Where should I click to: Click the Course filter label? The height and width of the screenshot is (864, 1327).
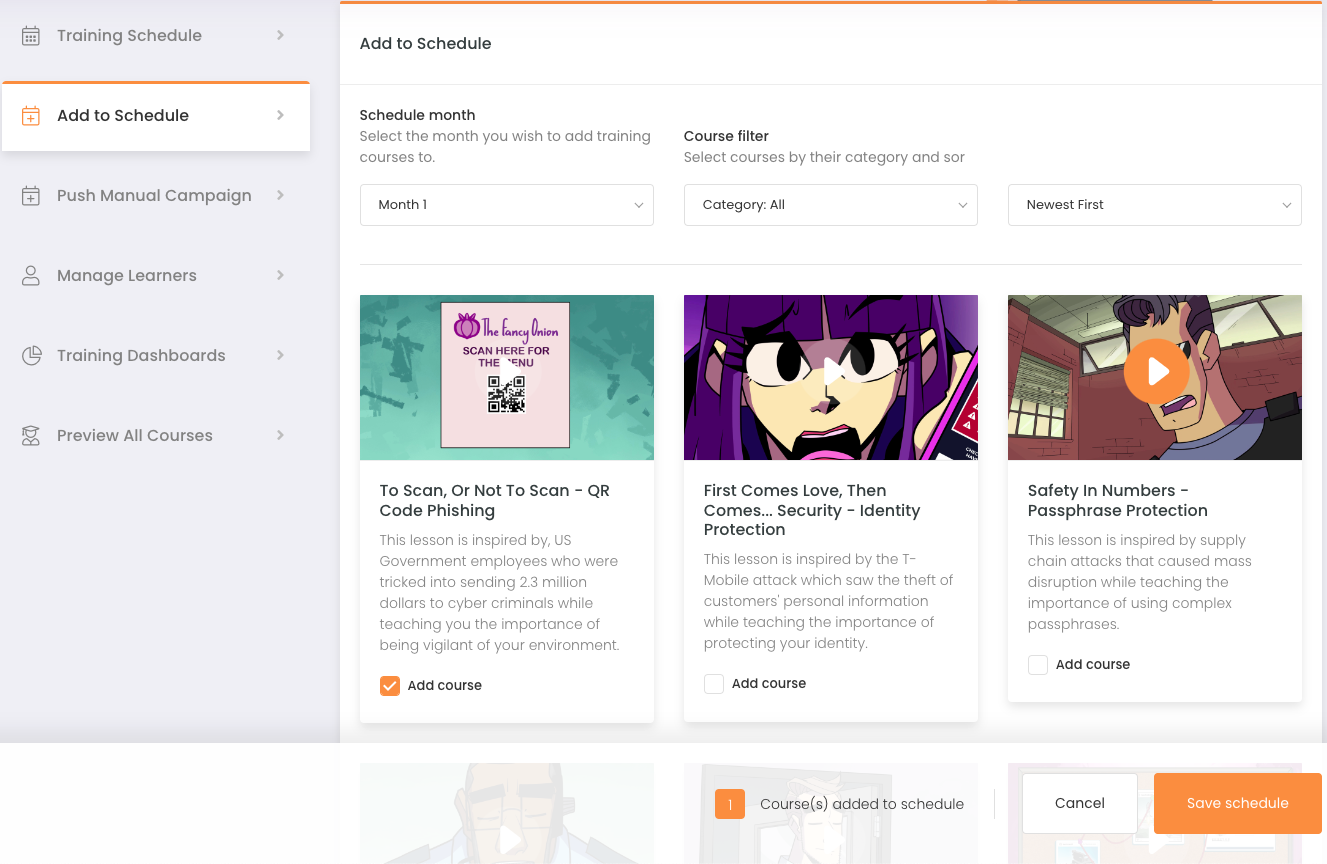pyautogui.click(x=726, y=136)
